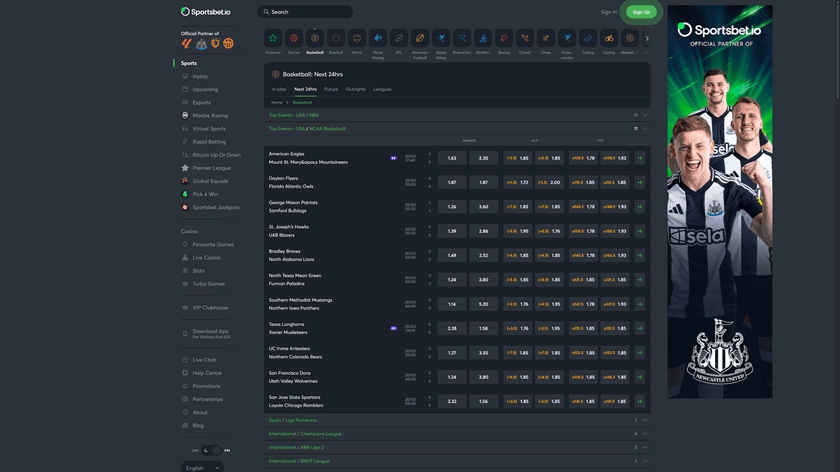Select the Biathlon sport icon

(x=483, y=38)
